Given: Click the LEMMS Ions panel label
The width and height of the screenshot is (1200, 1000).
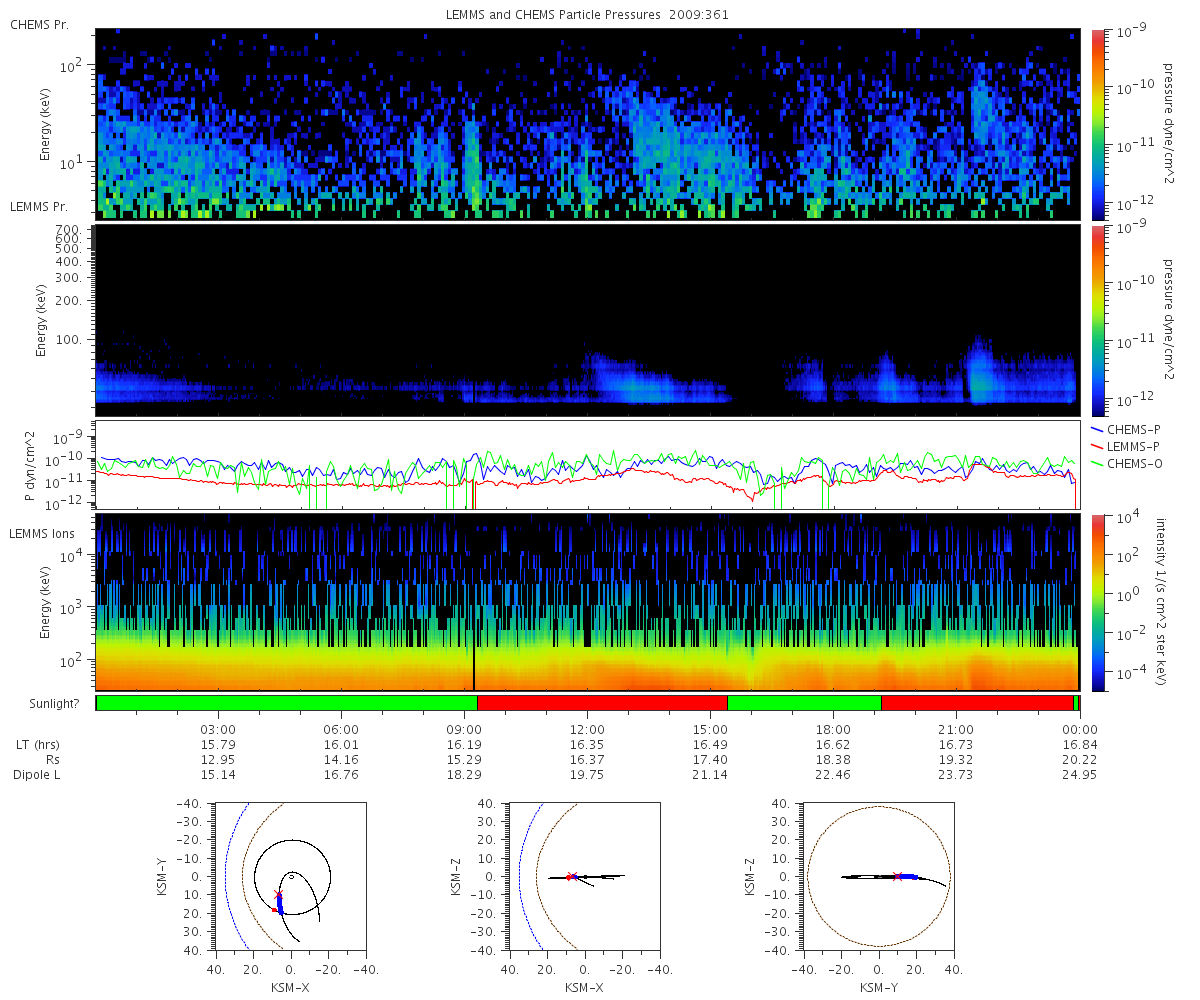Looking at the screenshot, I should point(43,535).
